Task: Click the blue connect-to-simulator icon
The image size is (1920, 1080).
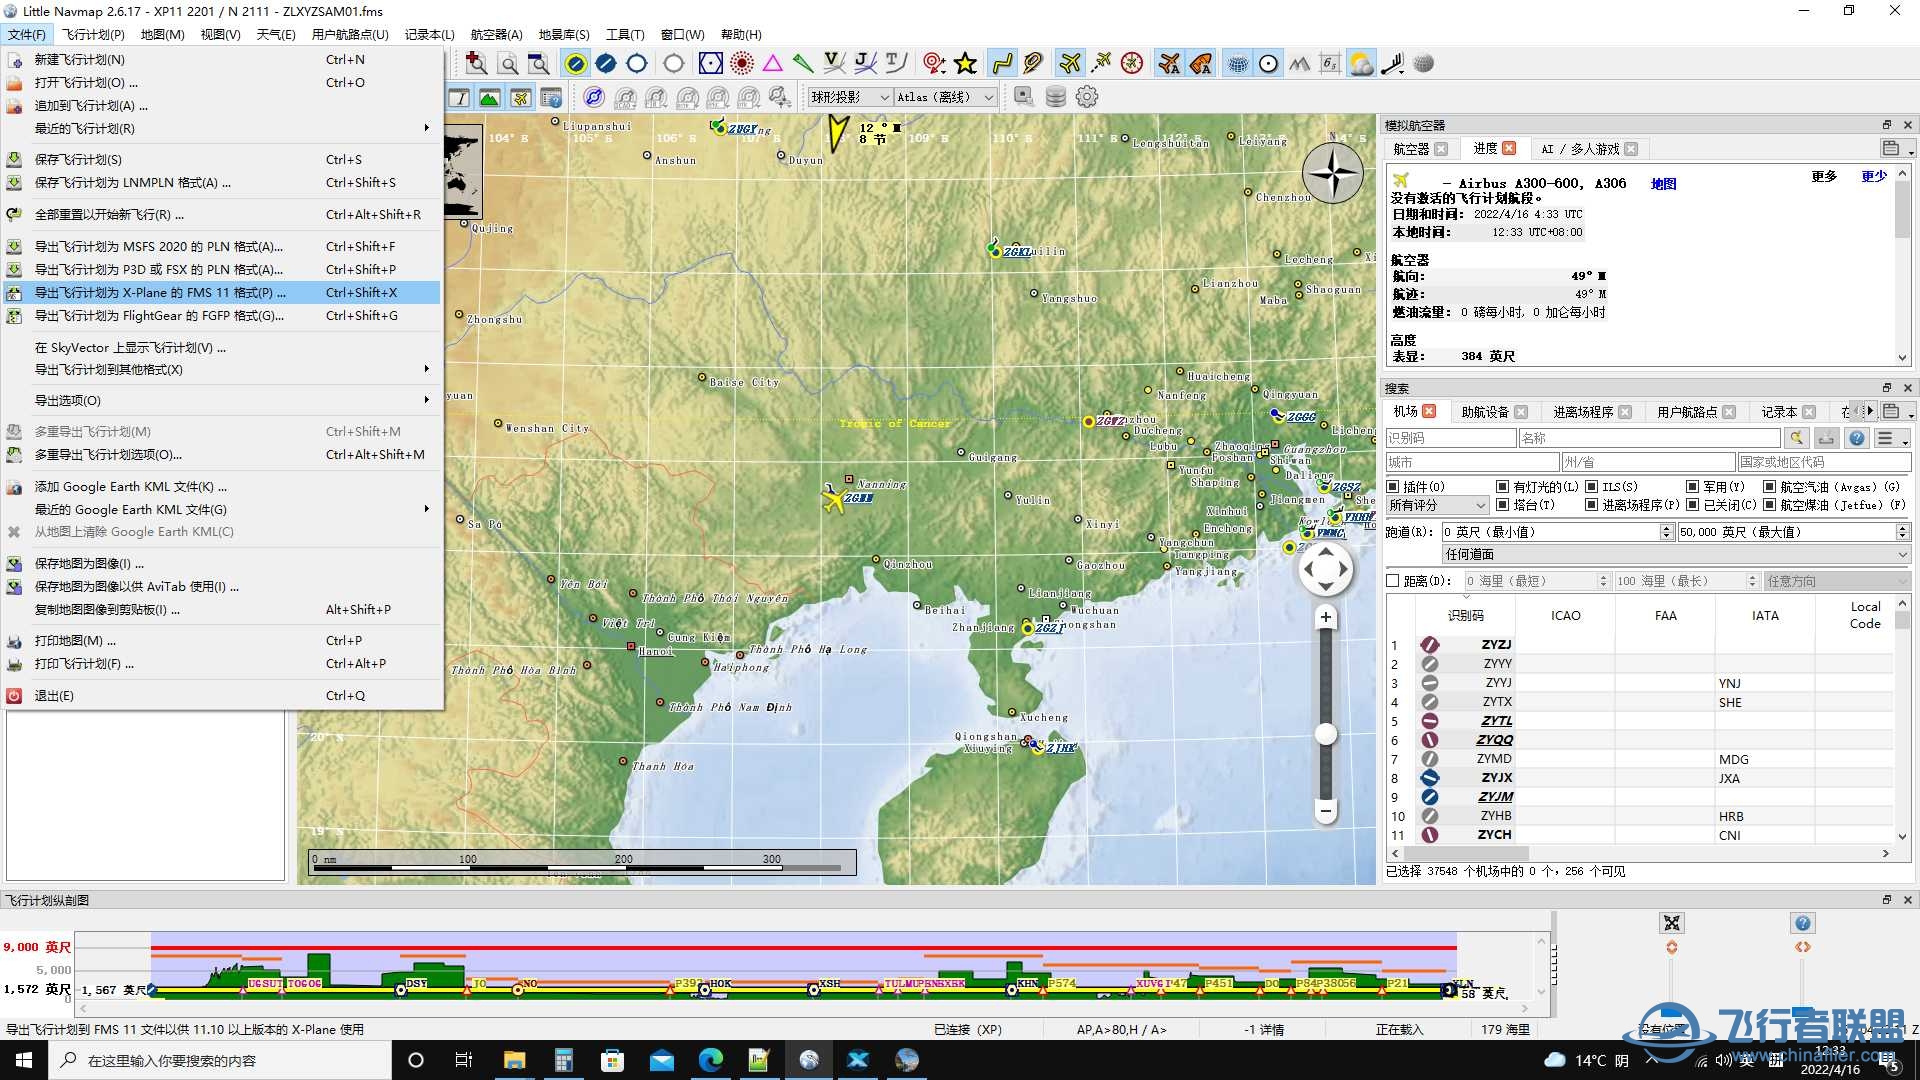Action: (x=594, y=97)
